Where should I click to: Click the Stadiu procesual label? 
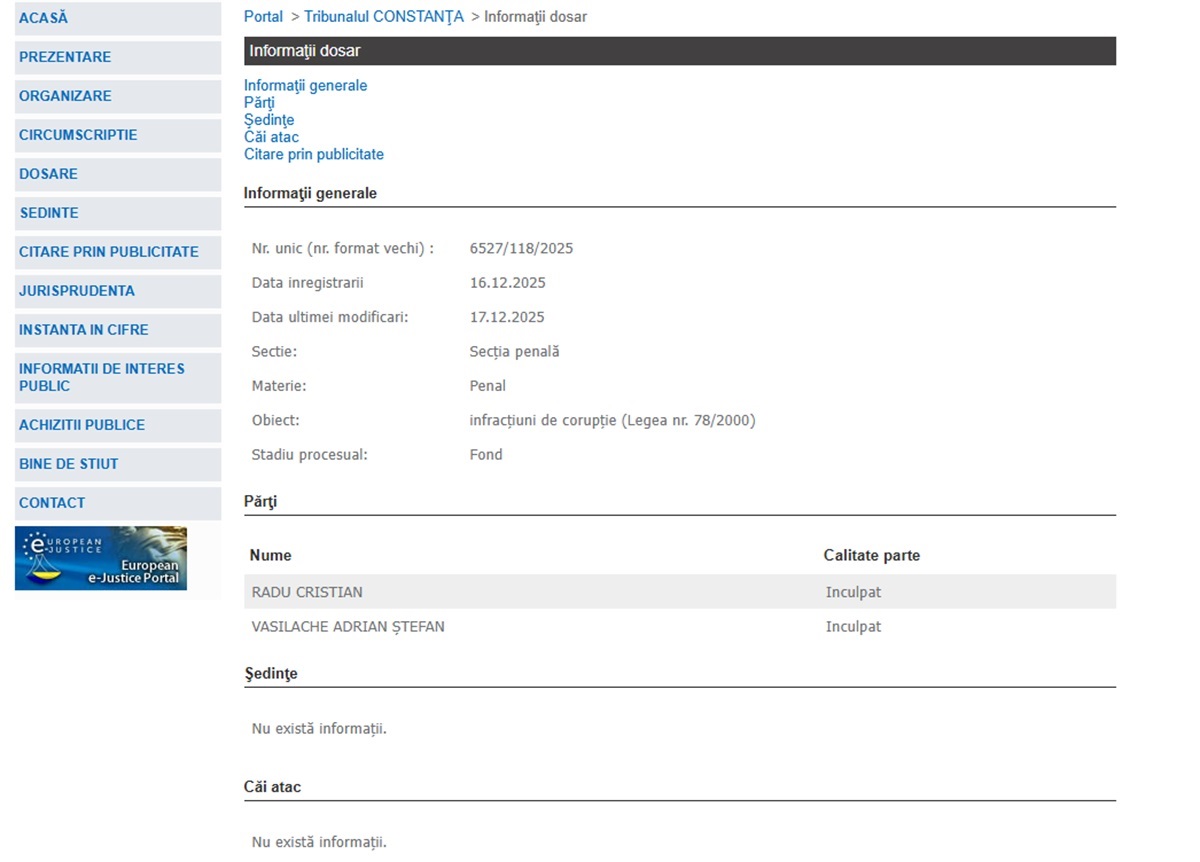[310, 455]
